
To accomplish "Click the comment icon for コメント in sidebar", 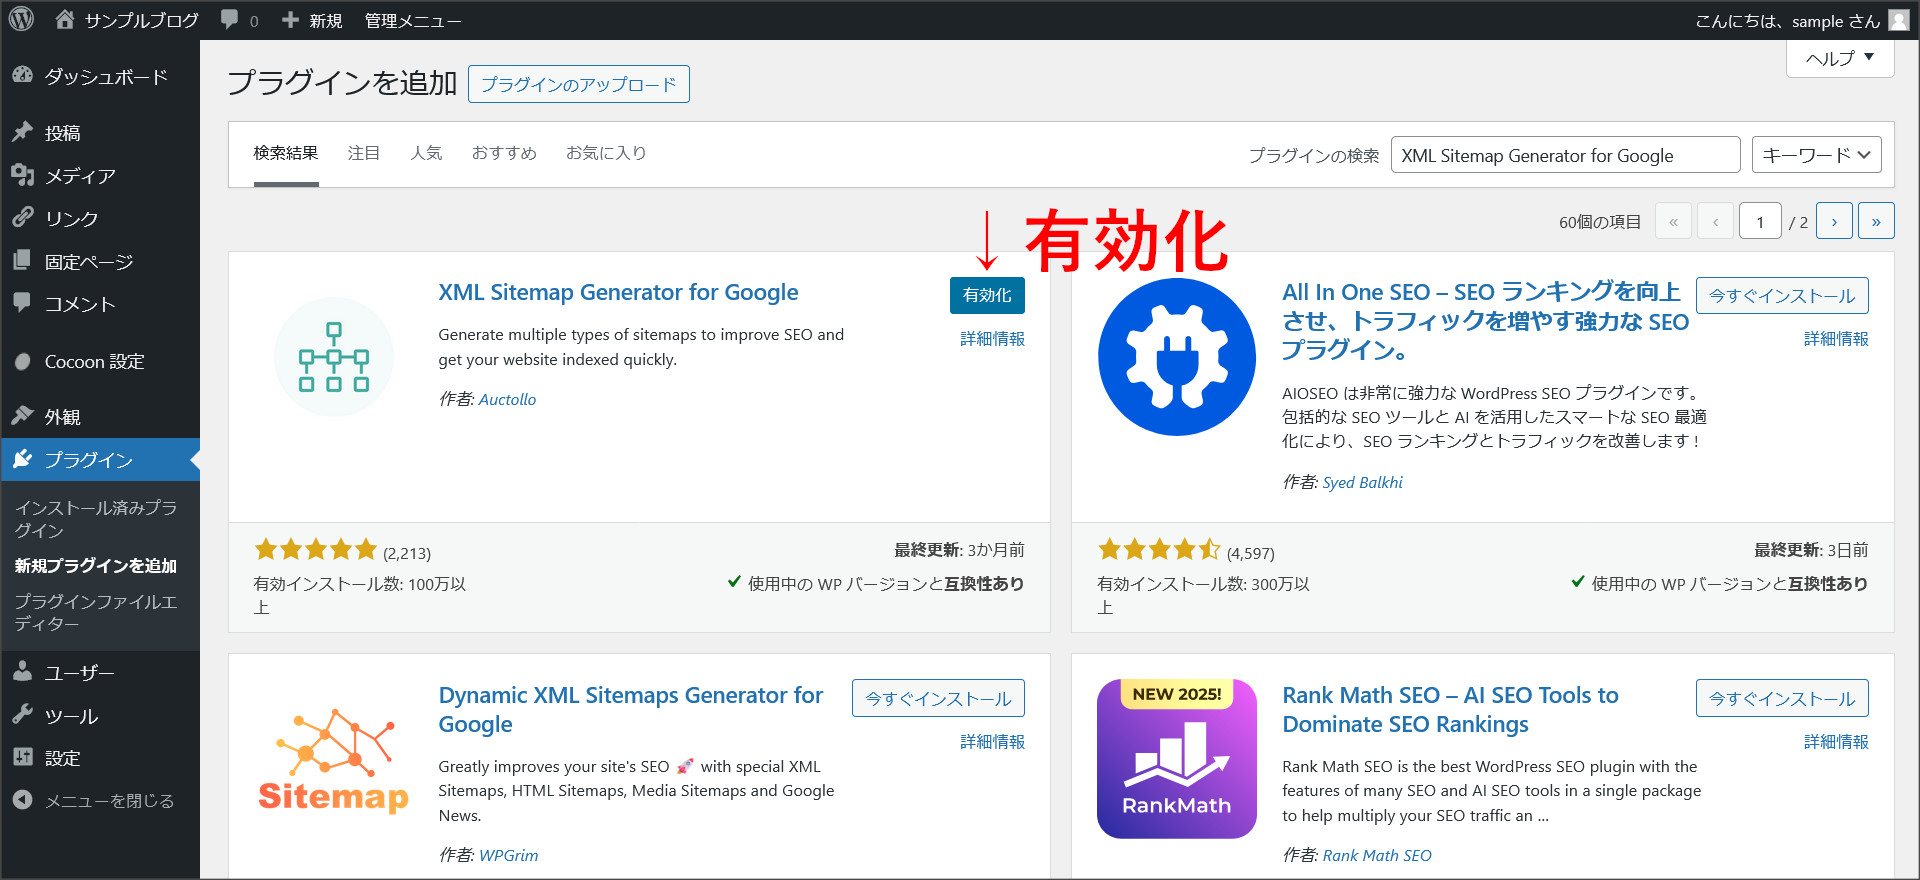I will pyautogui.click(x=22, y=303).
